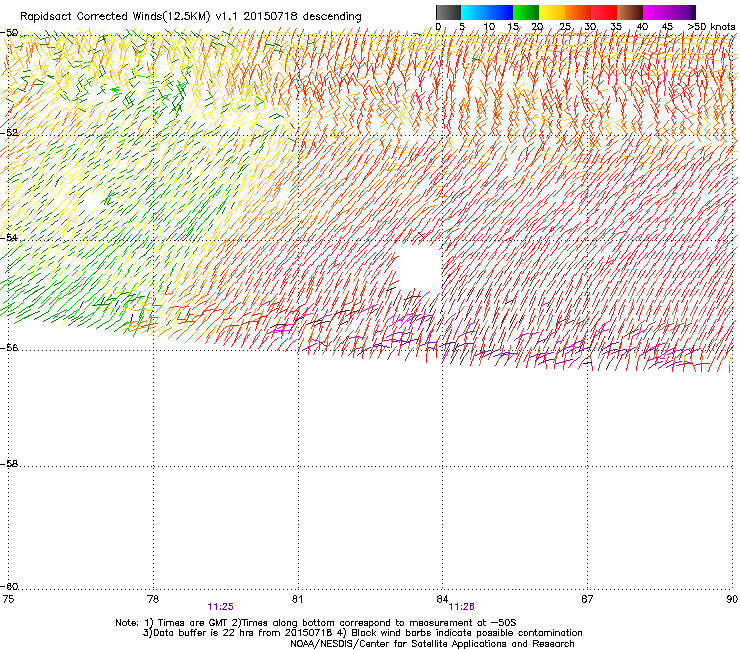
Task: Click the '78' longitude axis label
Action: coord(152,599)
